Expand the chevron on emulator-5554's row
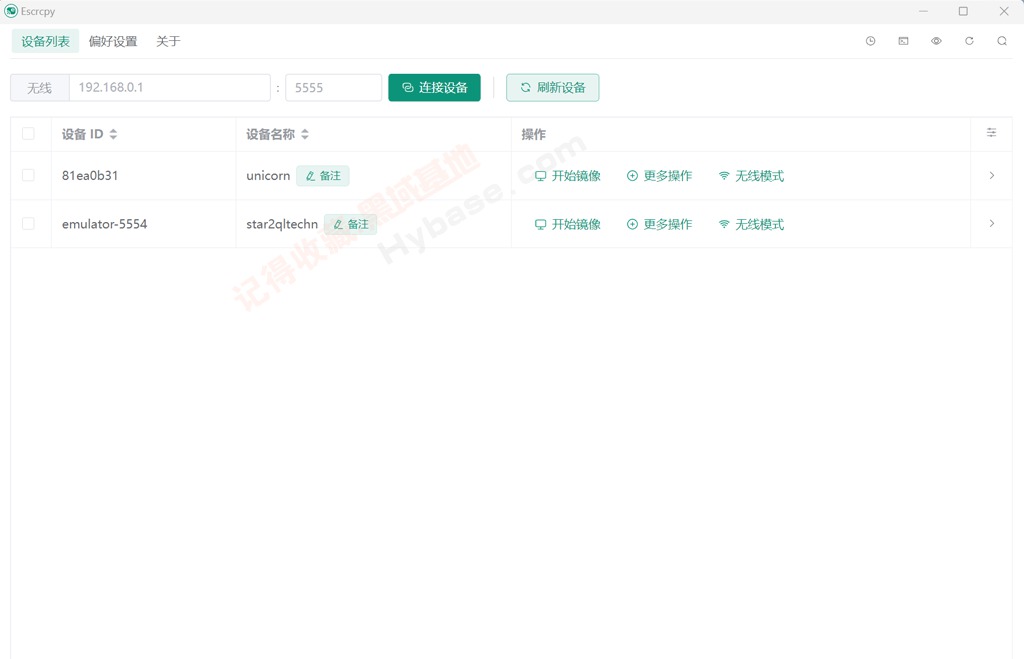Viewport: 1024px width, 659px height. (x=991, y=224)
